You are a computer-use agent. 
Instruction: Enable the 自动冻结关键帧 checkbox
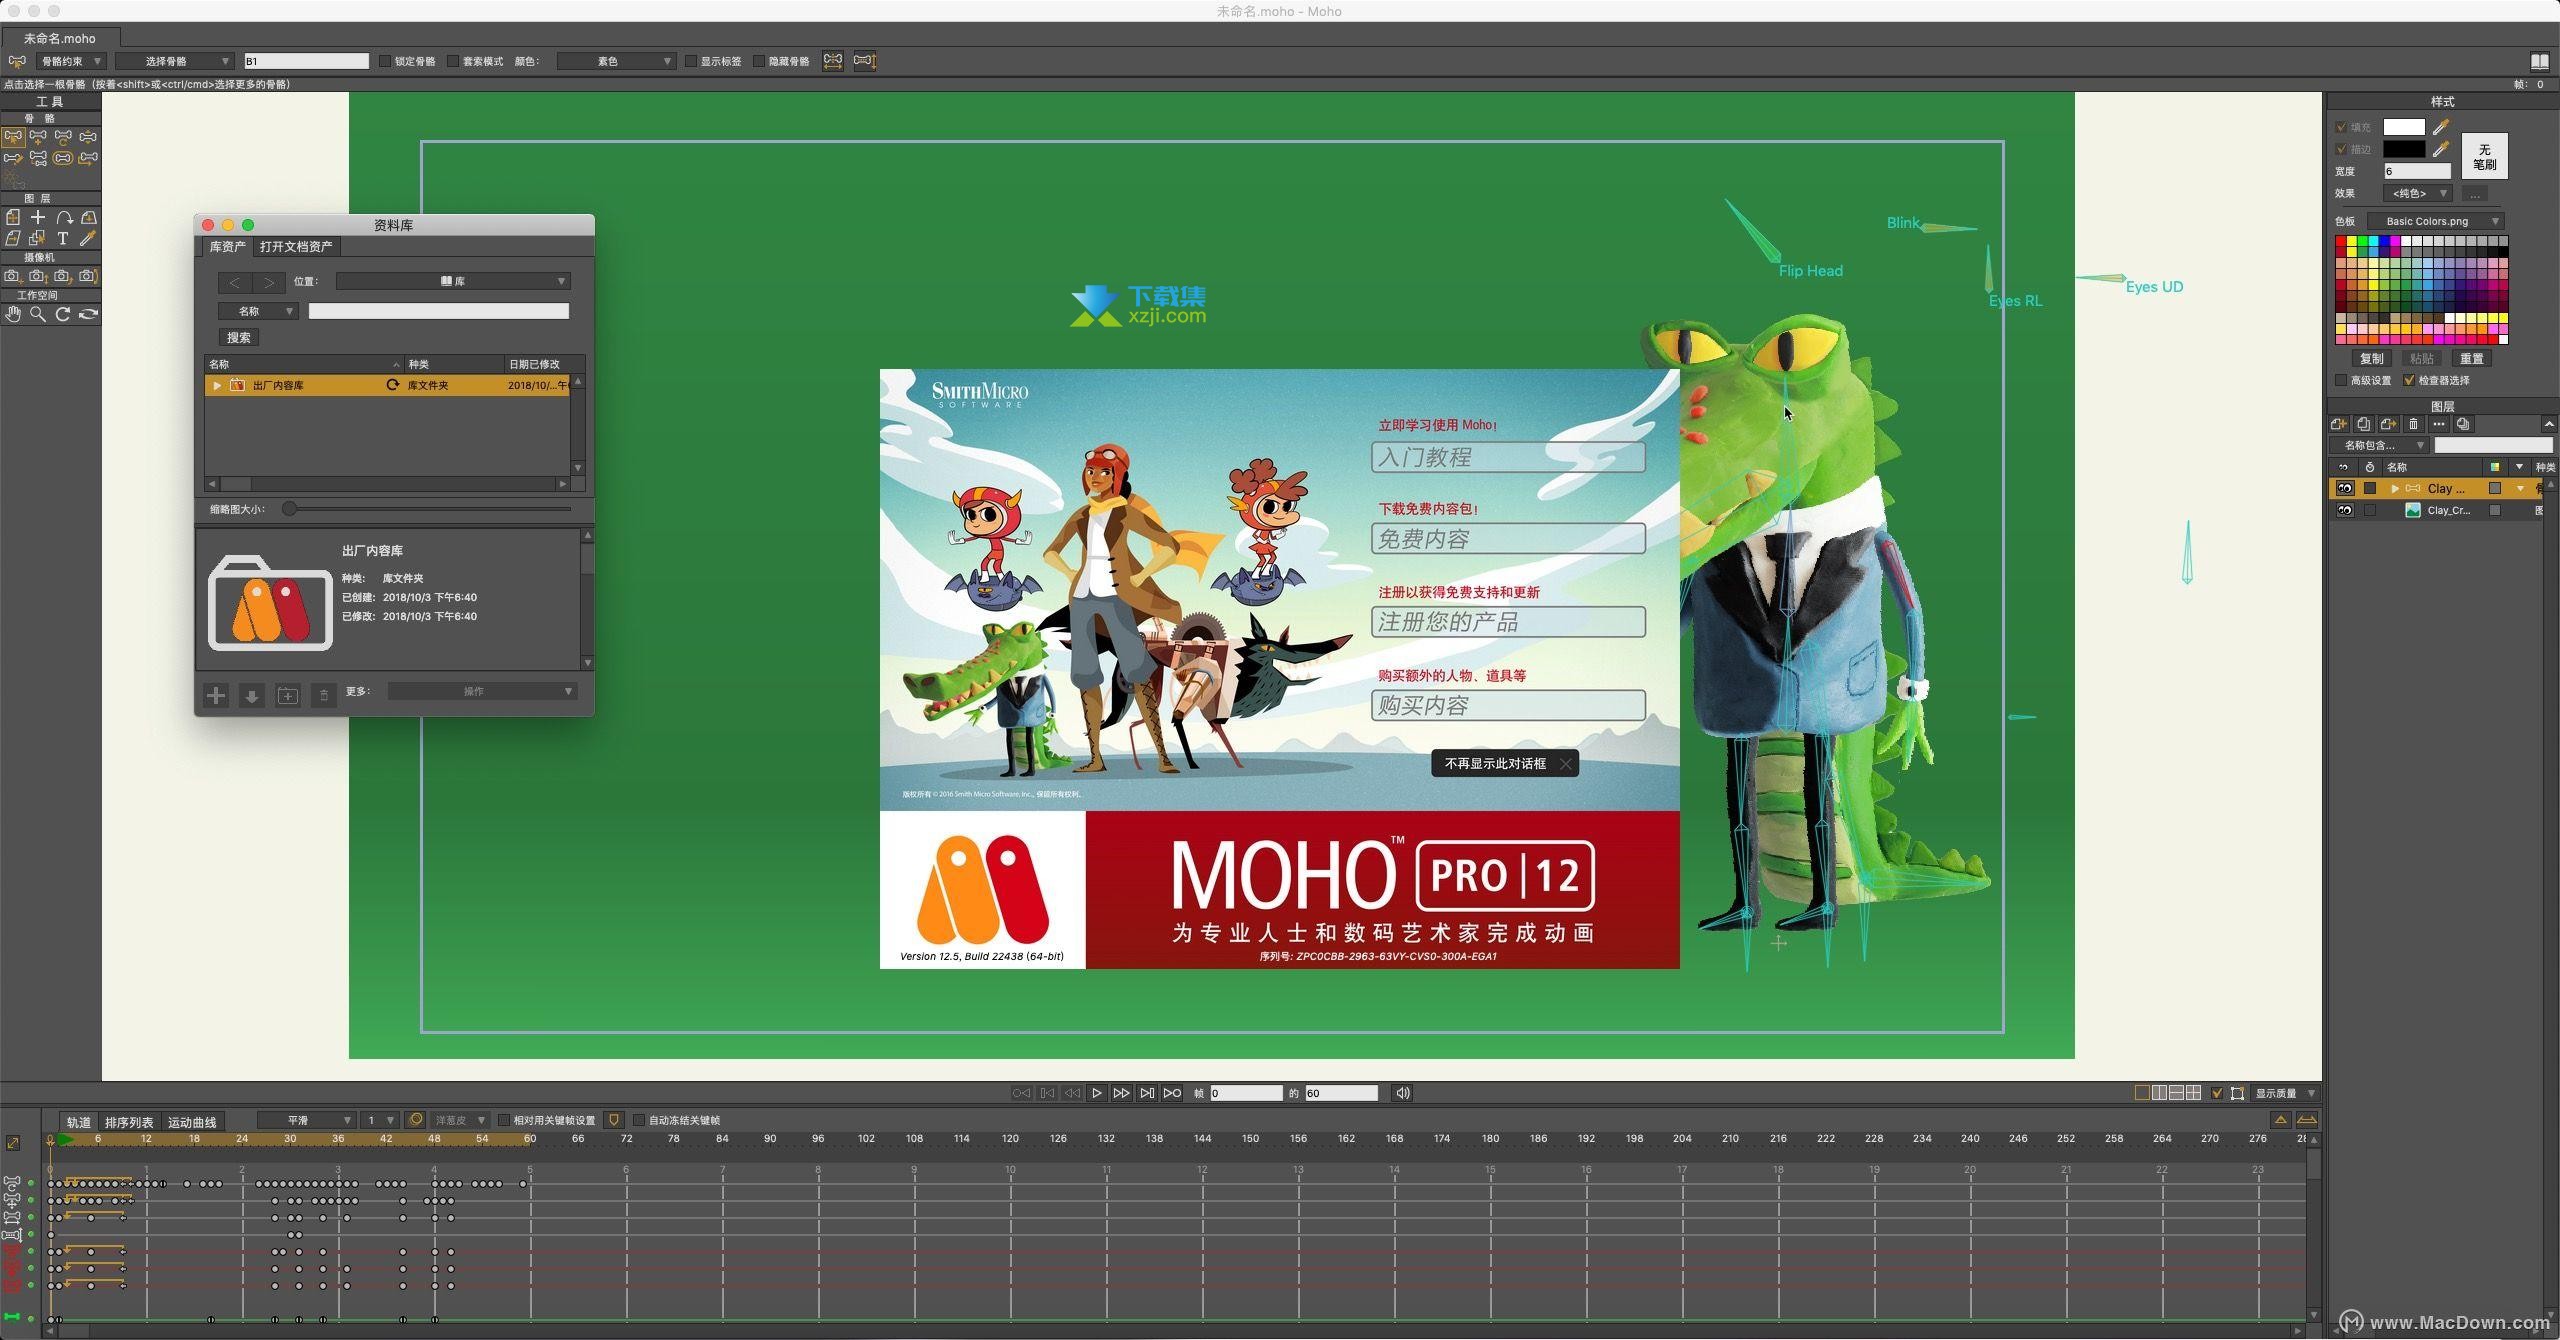(639, 1120)
